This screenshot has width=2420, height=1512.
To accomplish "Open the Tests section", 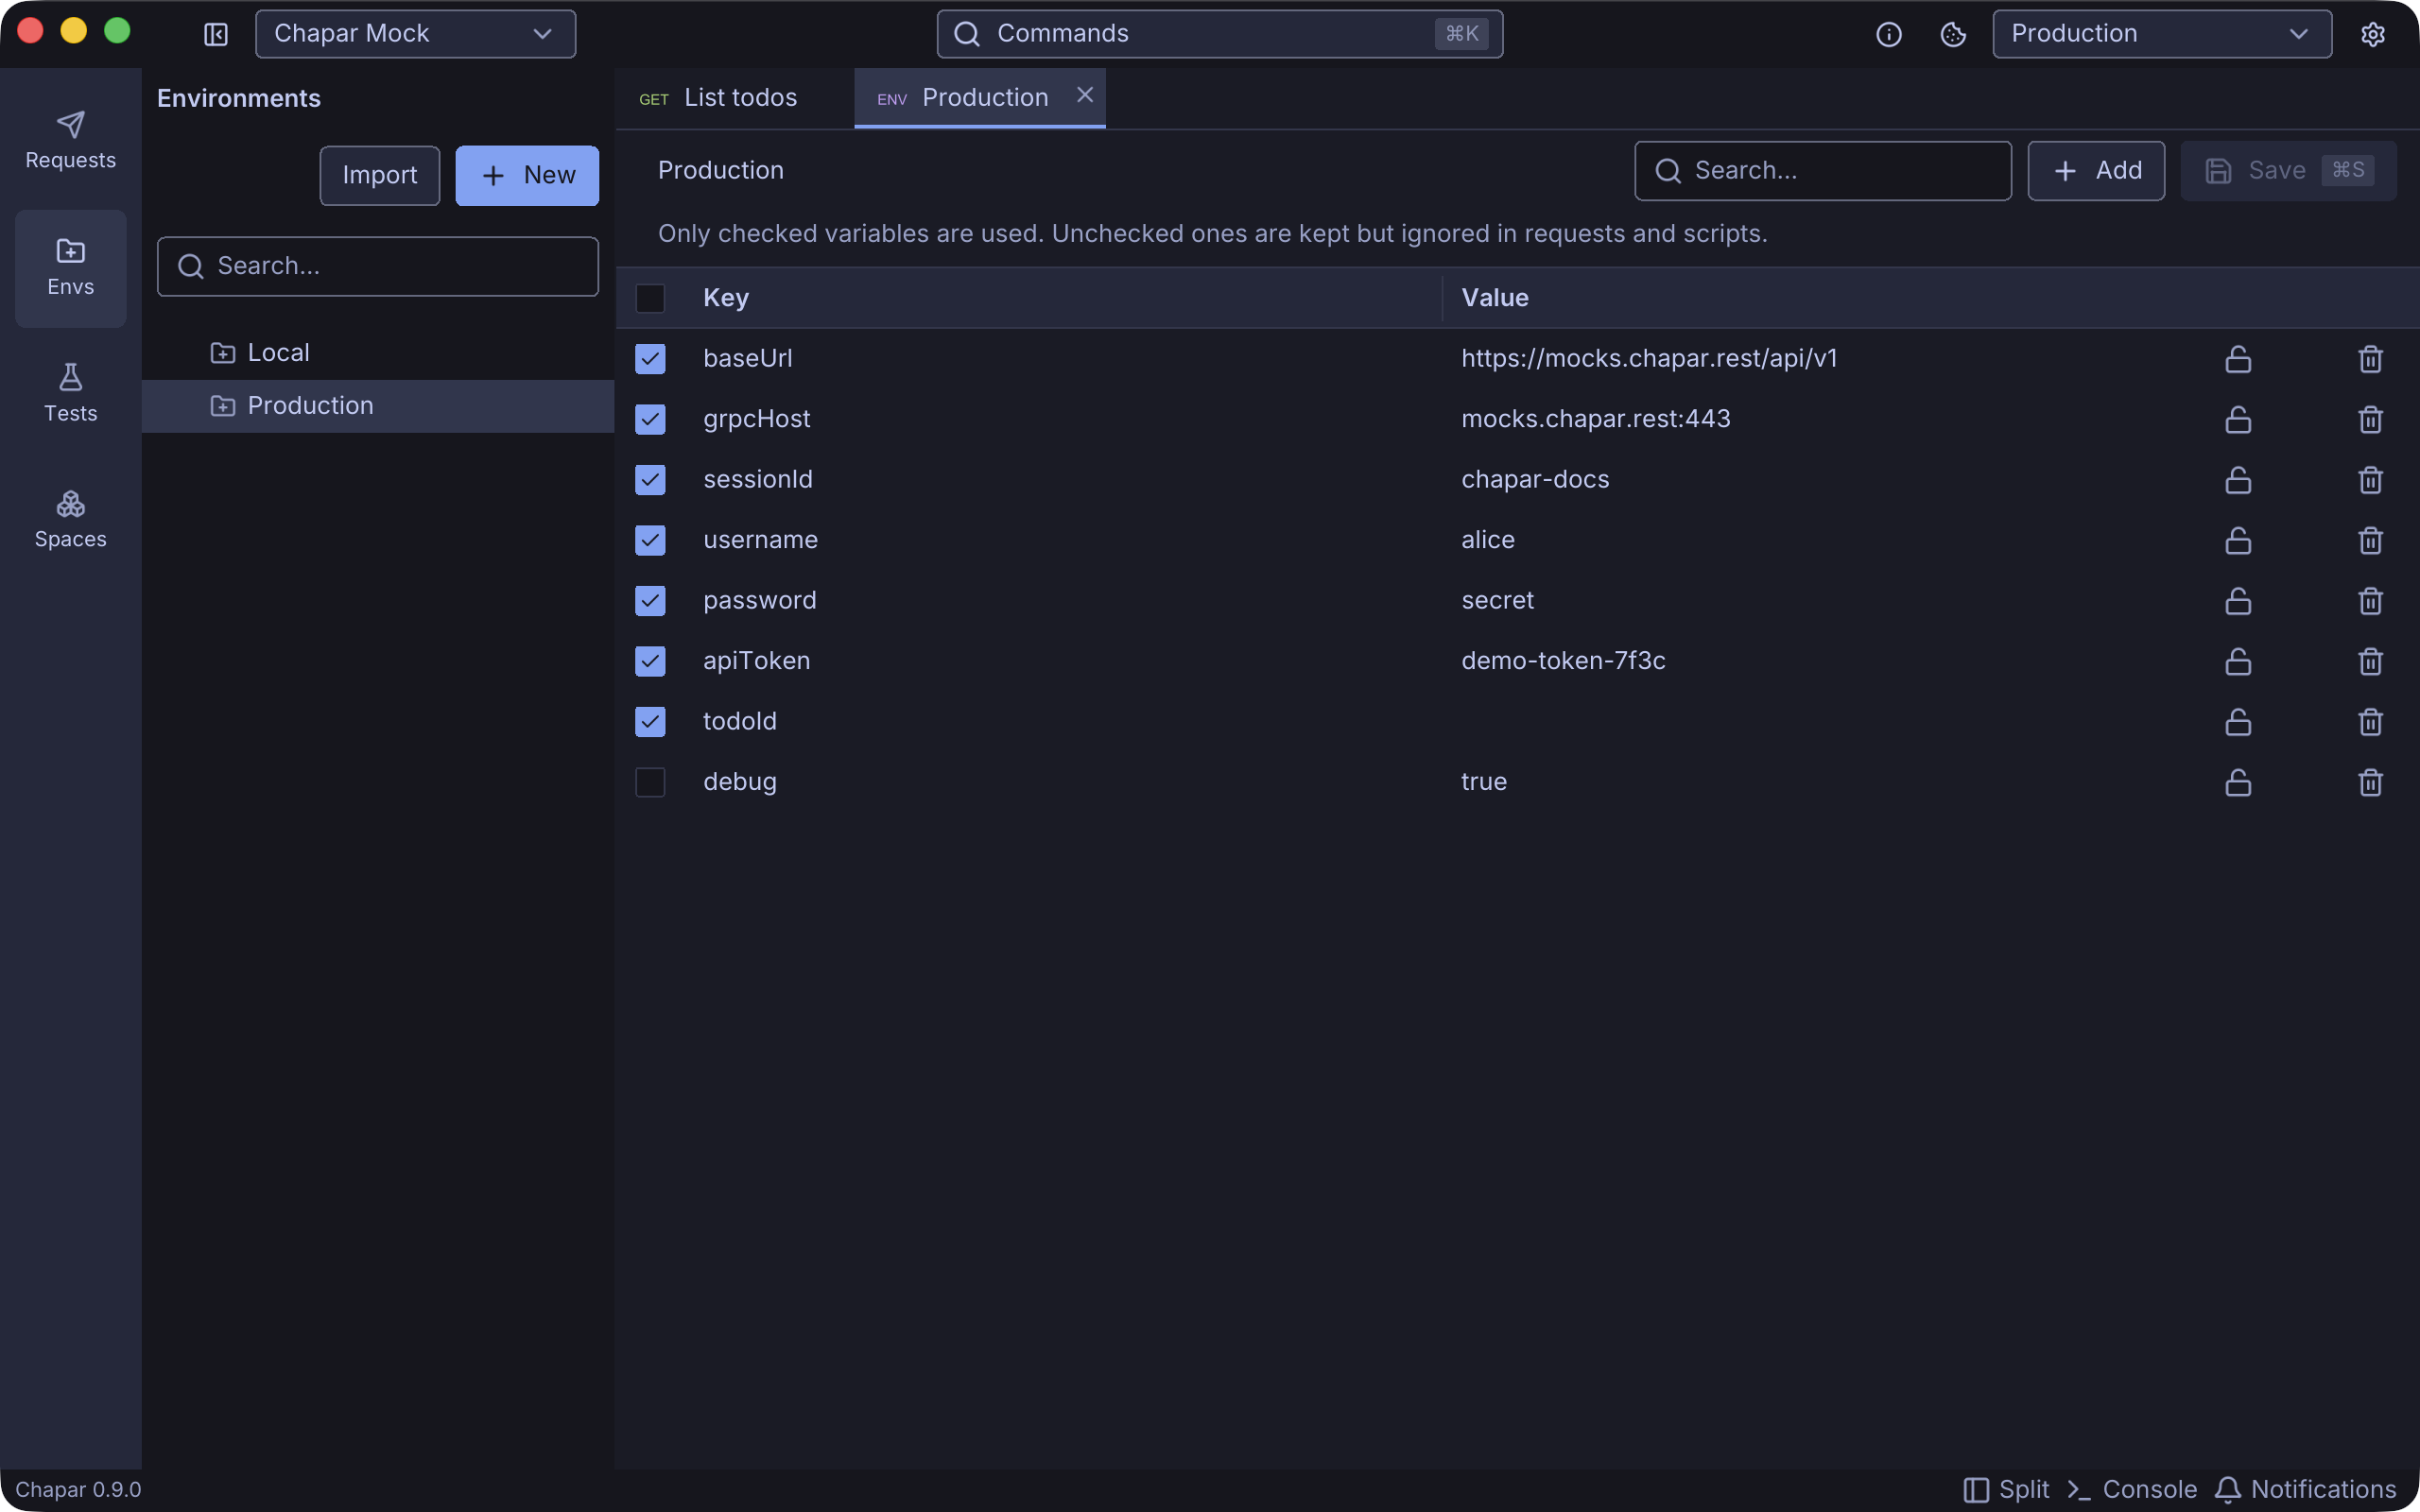I will [70, 394].
